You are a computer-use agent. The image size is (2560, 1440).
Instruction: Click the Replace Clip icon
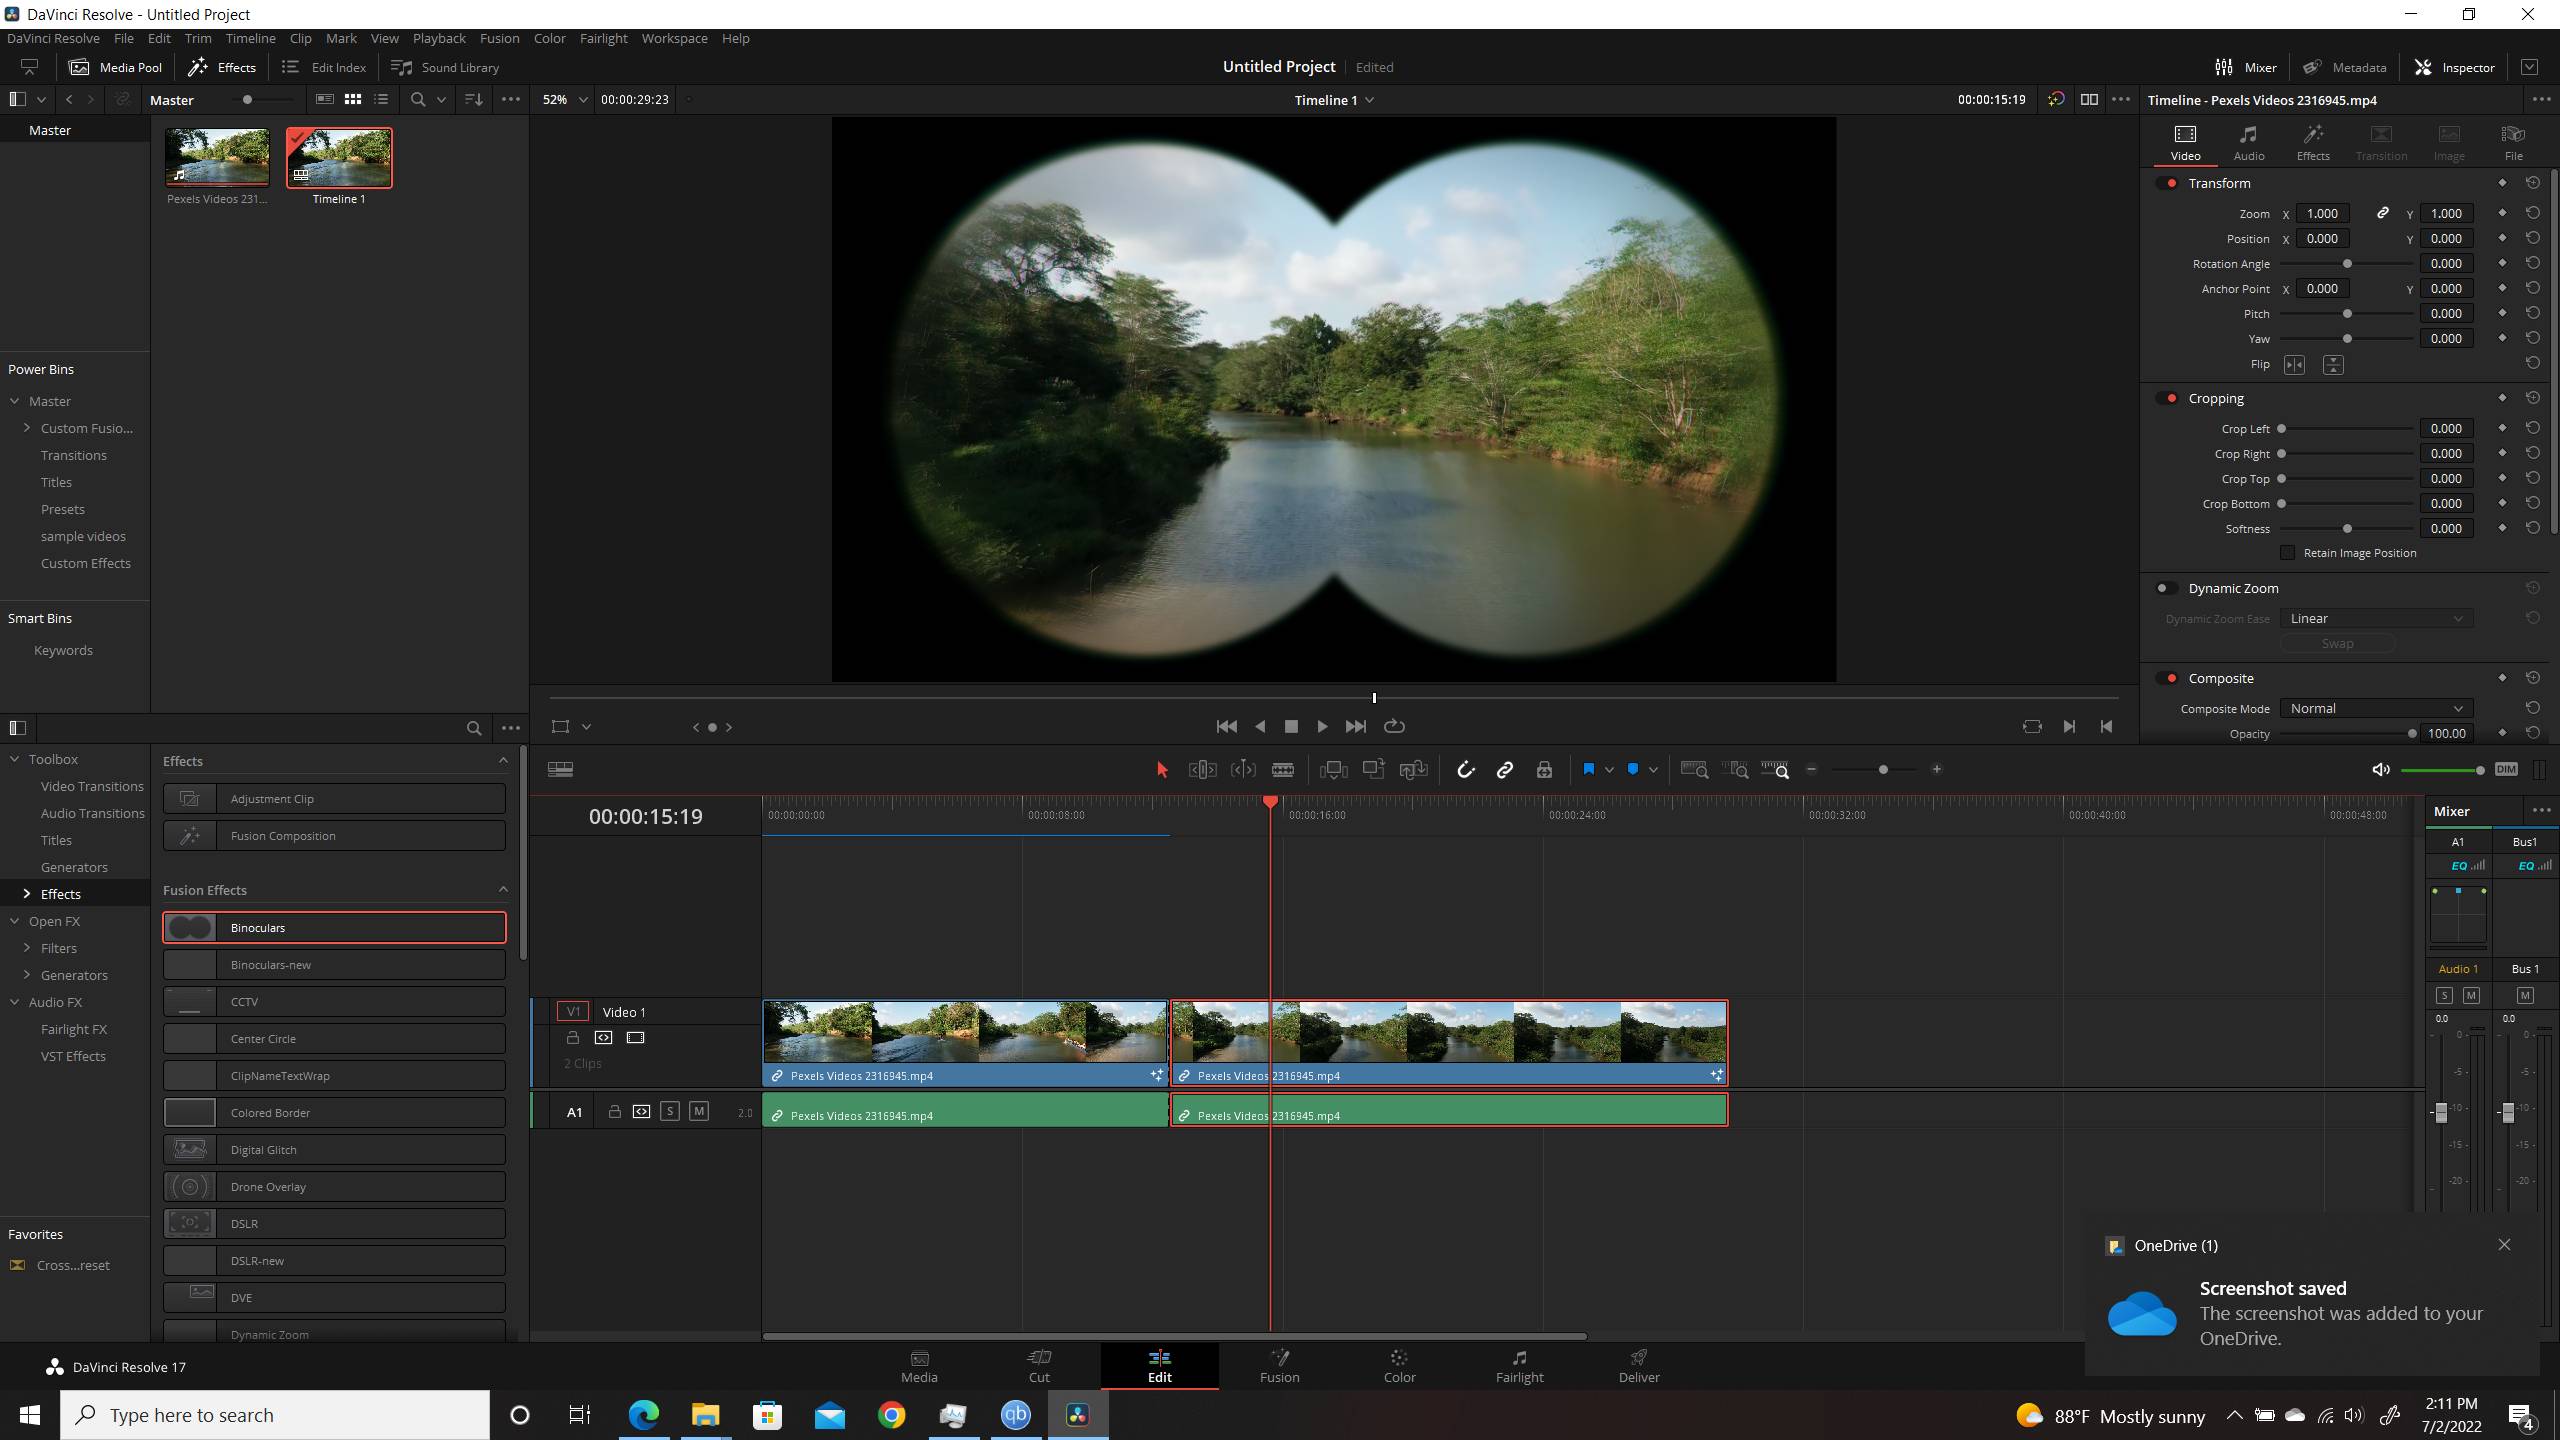pyautogui.click(x=1413, y=769)
